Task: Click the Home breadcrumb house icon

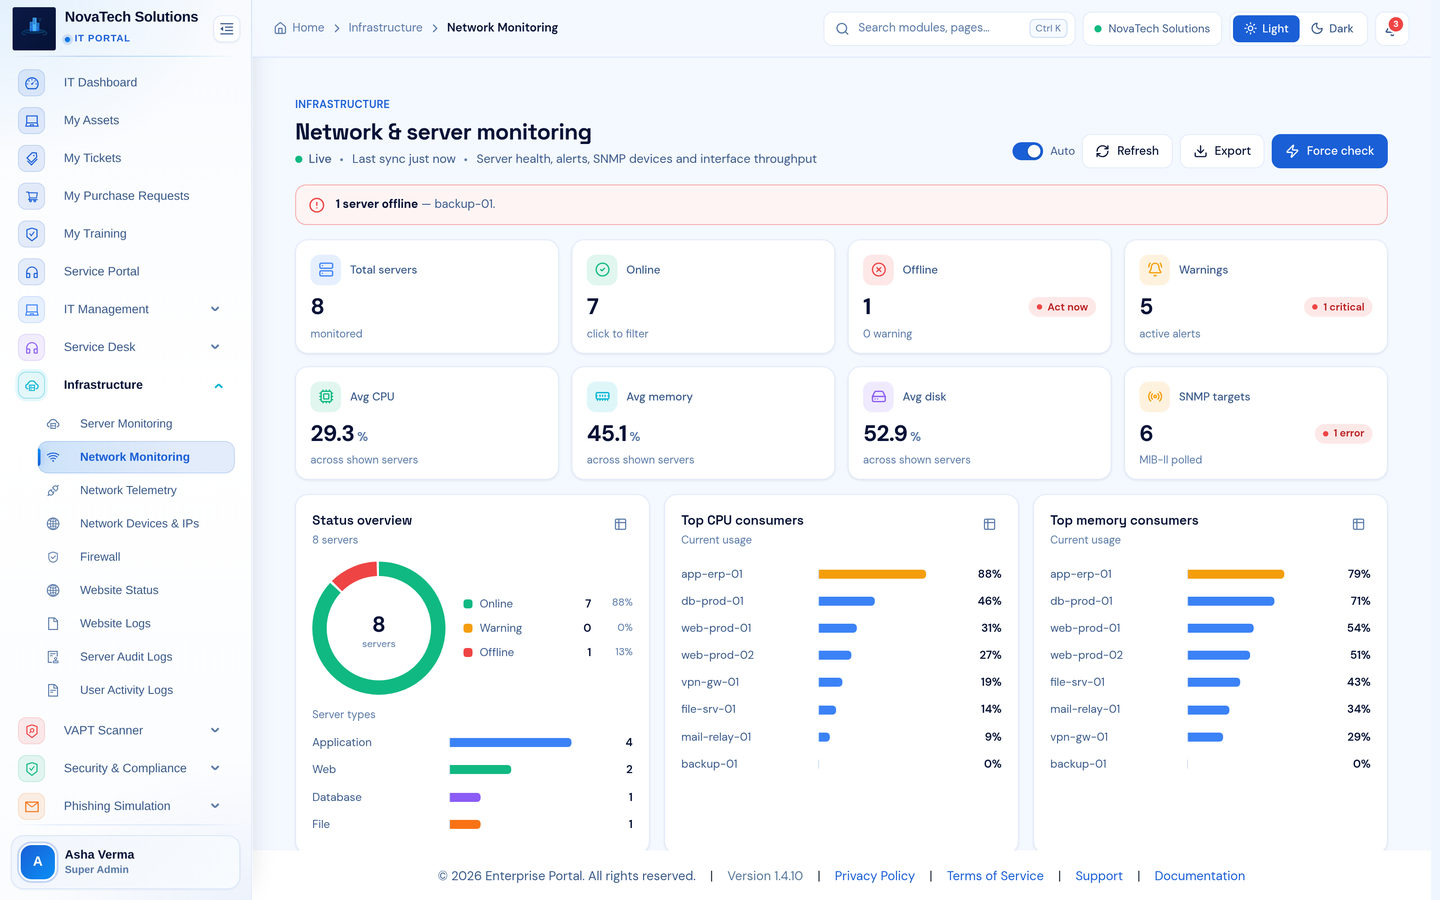Action: (280, 28)
